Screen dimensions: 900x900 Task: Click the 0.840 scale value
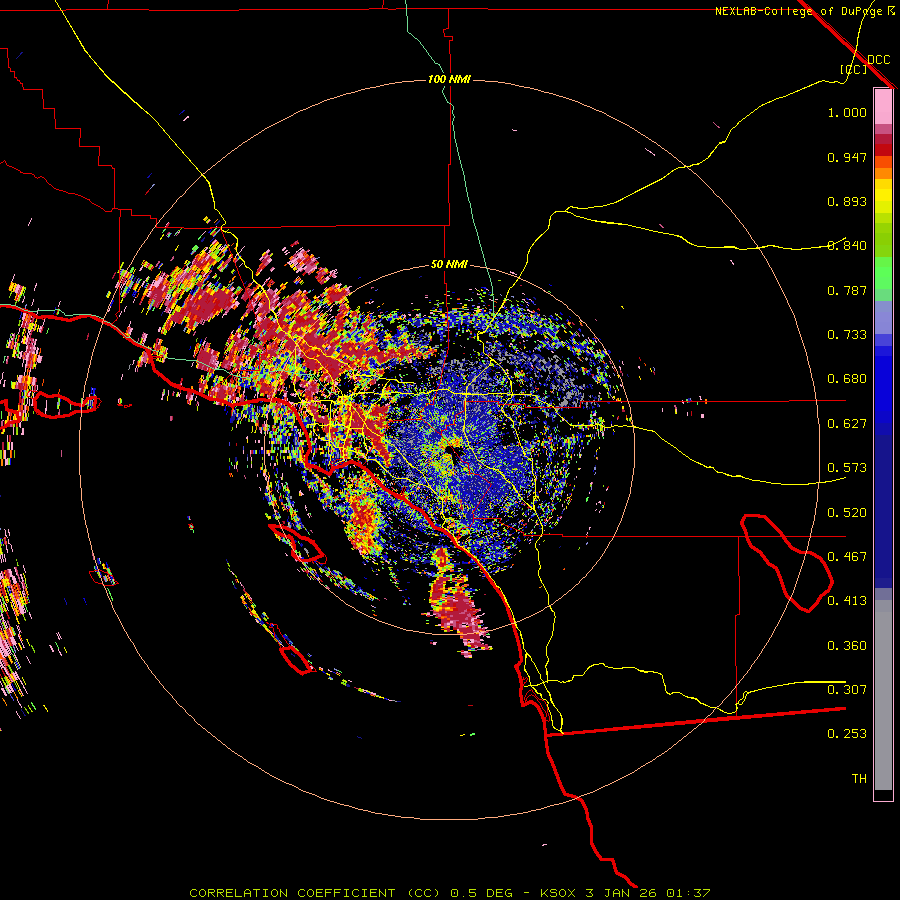pyautogui.click(x=847, y=246)
